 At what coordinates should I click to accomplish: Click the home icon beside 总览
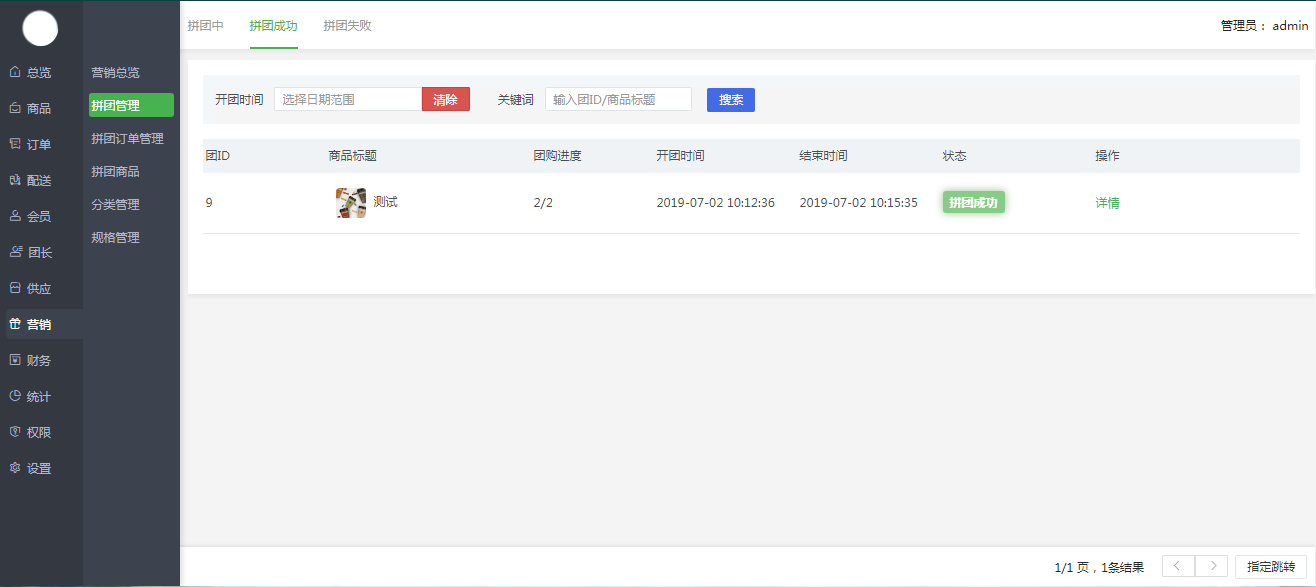tap(15, 72)
